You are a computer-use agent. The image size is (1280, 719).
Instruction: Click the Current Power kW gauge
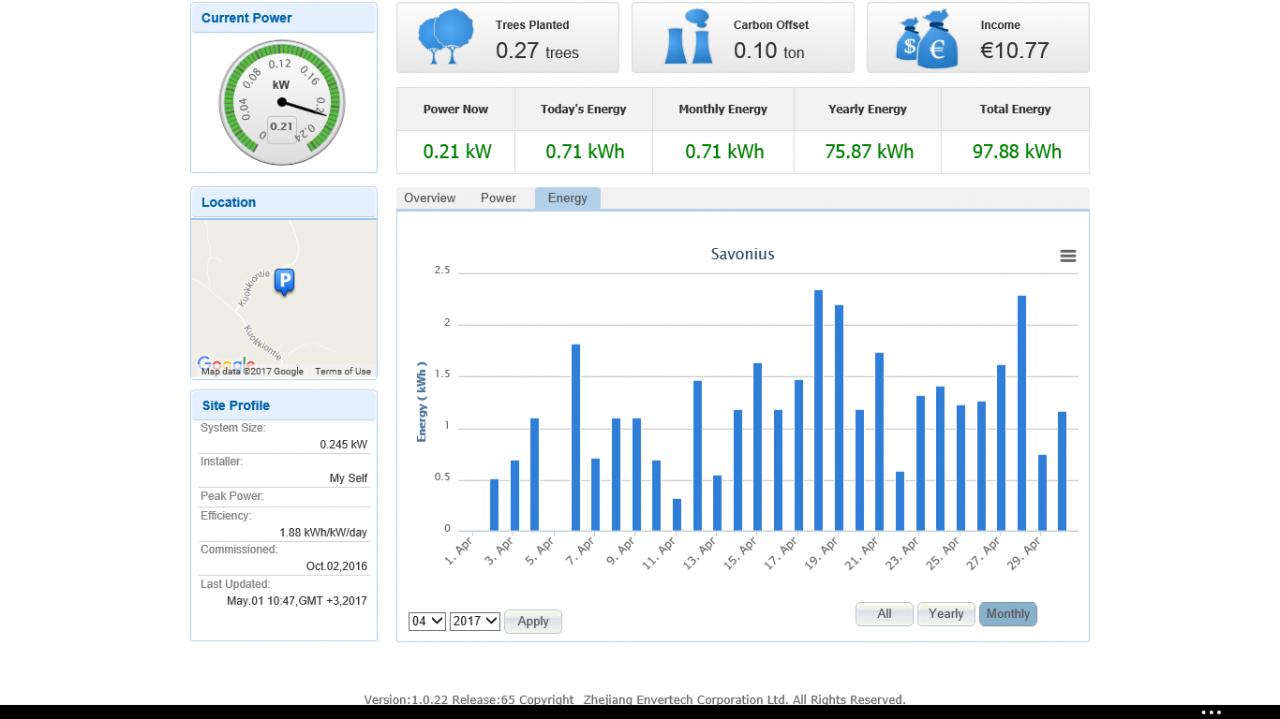point(282,102)
